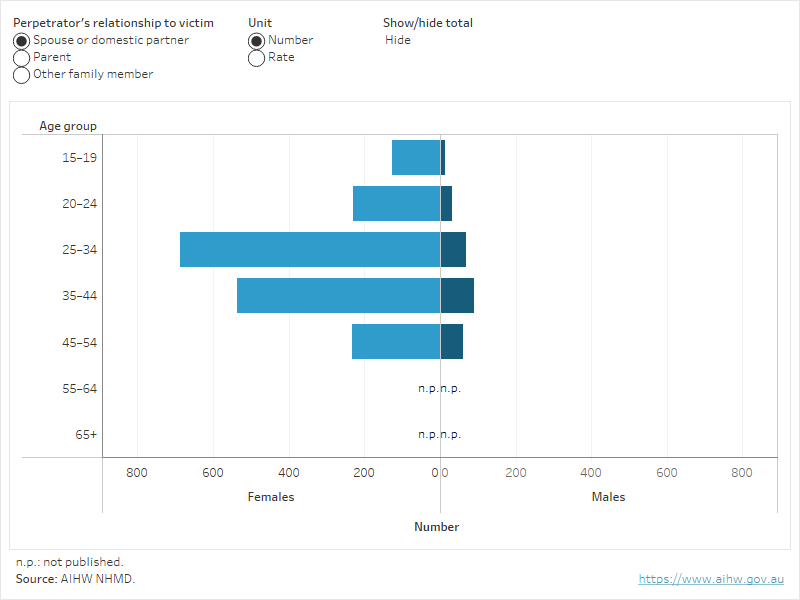The height and width of the screenshot is (600, 800).
Task: Click the females bar for 35–44
Action: pos(338,296)
